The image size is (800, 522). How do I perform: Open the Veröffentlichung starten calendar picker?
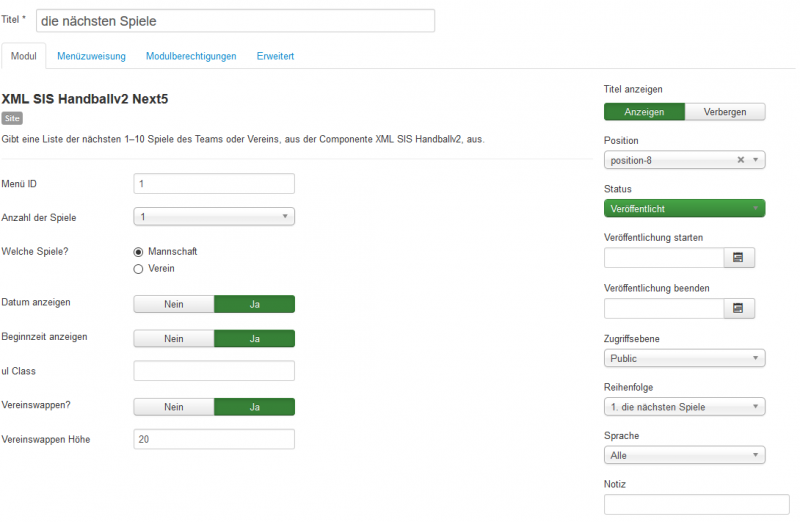coord(738,258)
